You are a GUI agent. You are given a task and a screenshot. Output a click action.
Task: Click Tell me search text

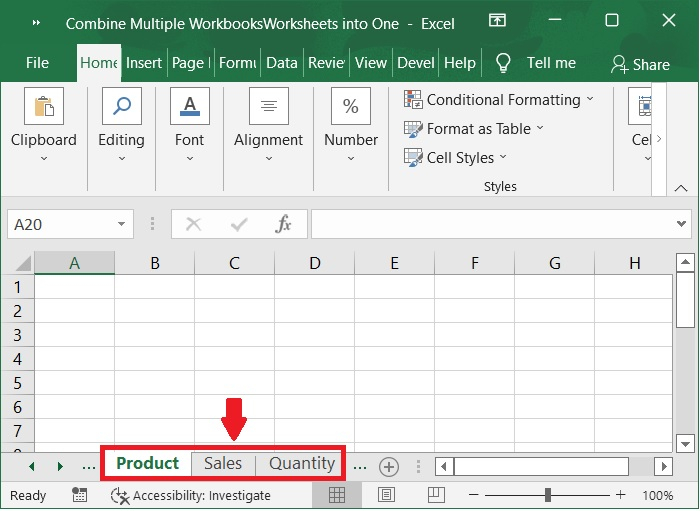click(551, 63)
